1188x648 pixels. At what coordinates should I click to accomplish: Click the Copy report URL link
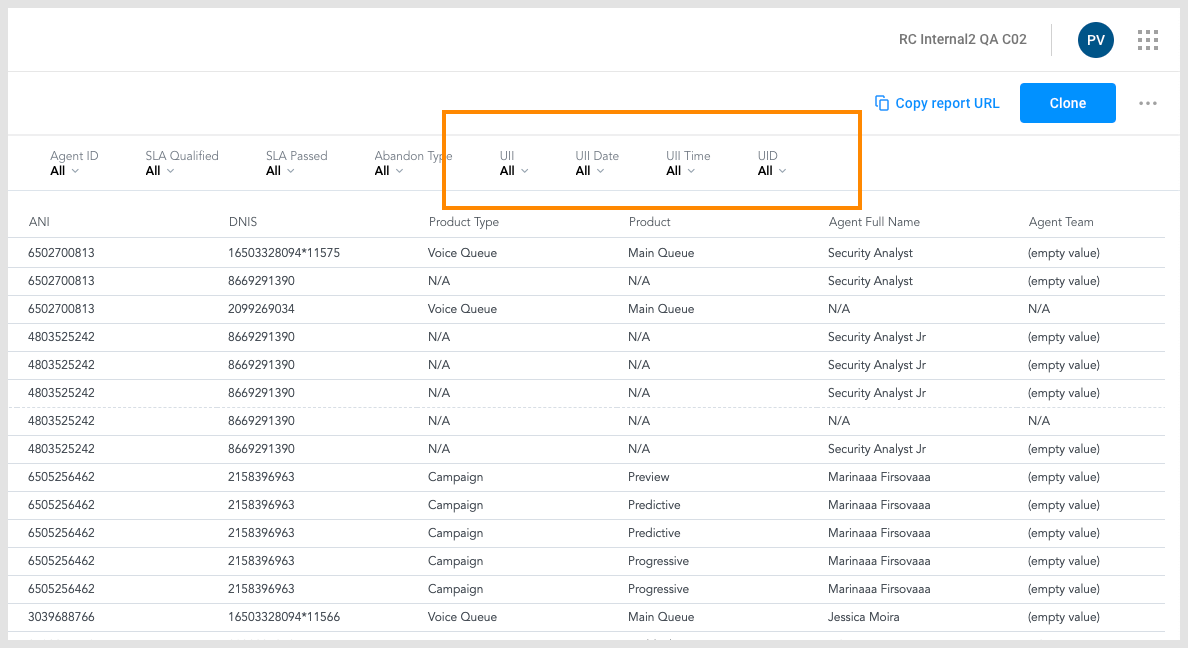(948, 103)
